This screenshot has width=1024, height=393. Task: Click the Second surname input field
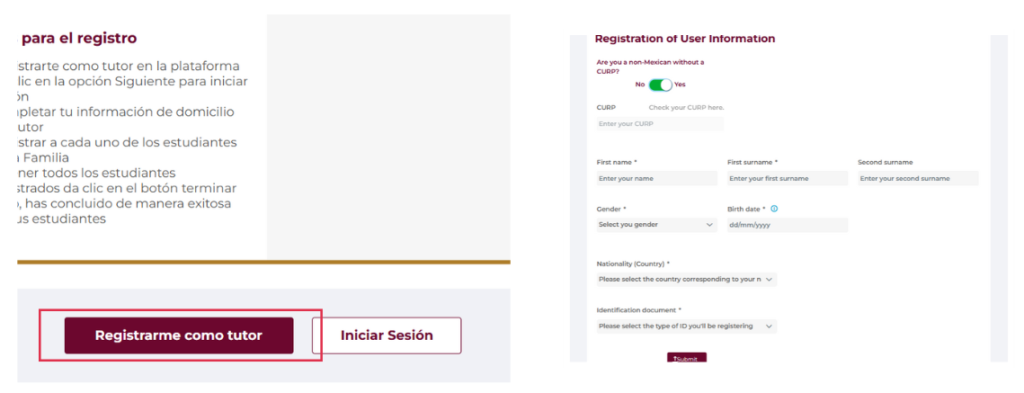tap(918, 178)
